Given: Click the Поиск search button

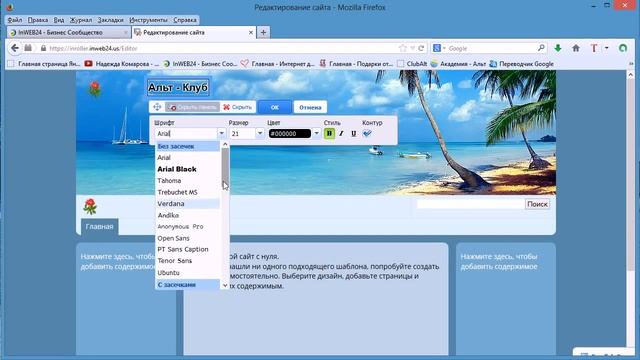Looking at the screenshot, I should click(x=537, y=204).
